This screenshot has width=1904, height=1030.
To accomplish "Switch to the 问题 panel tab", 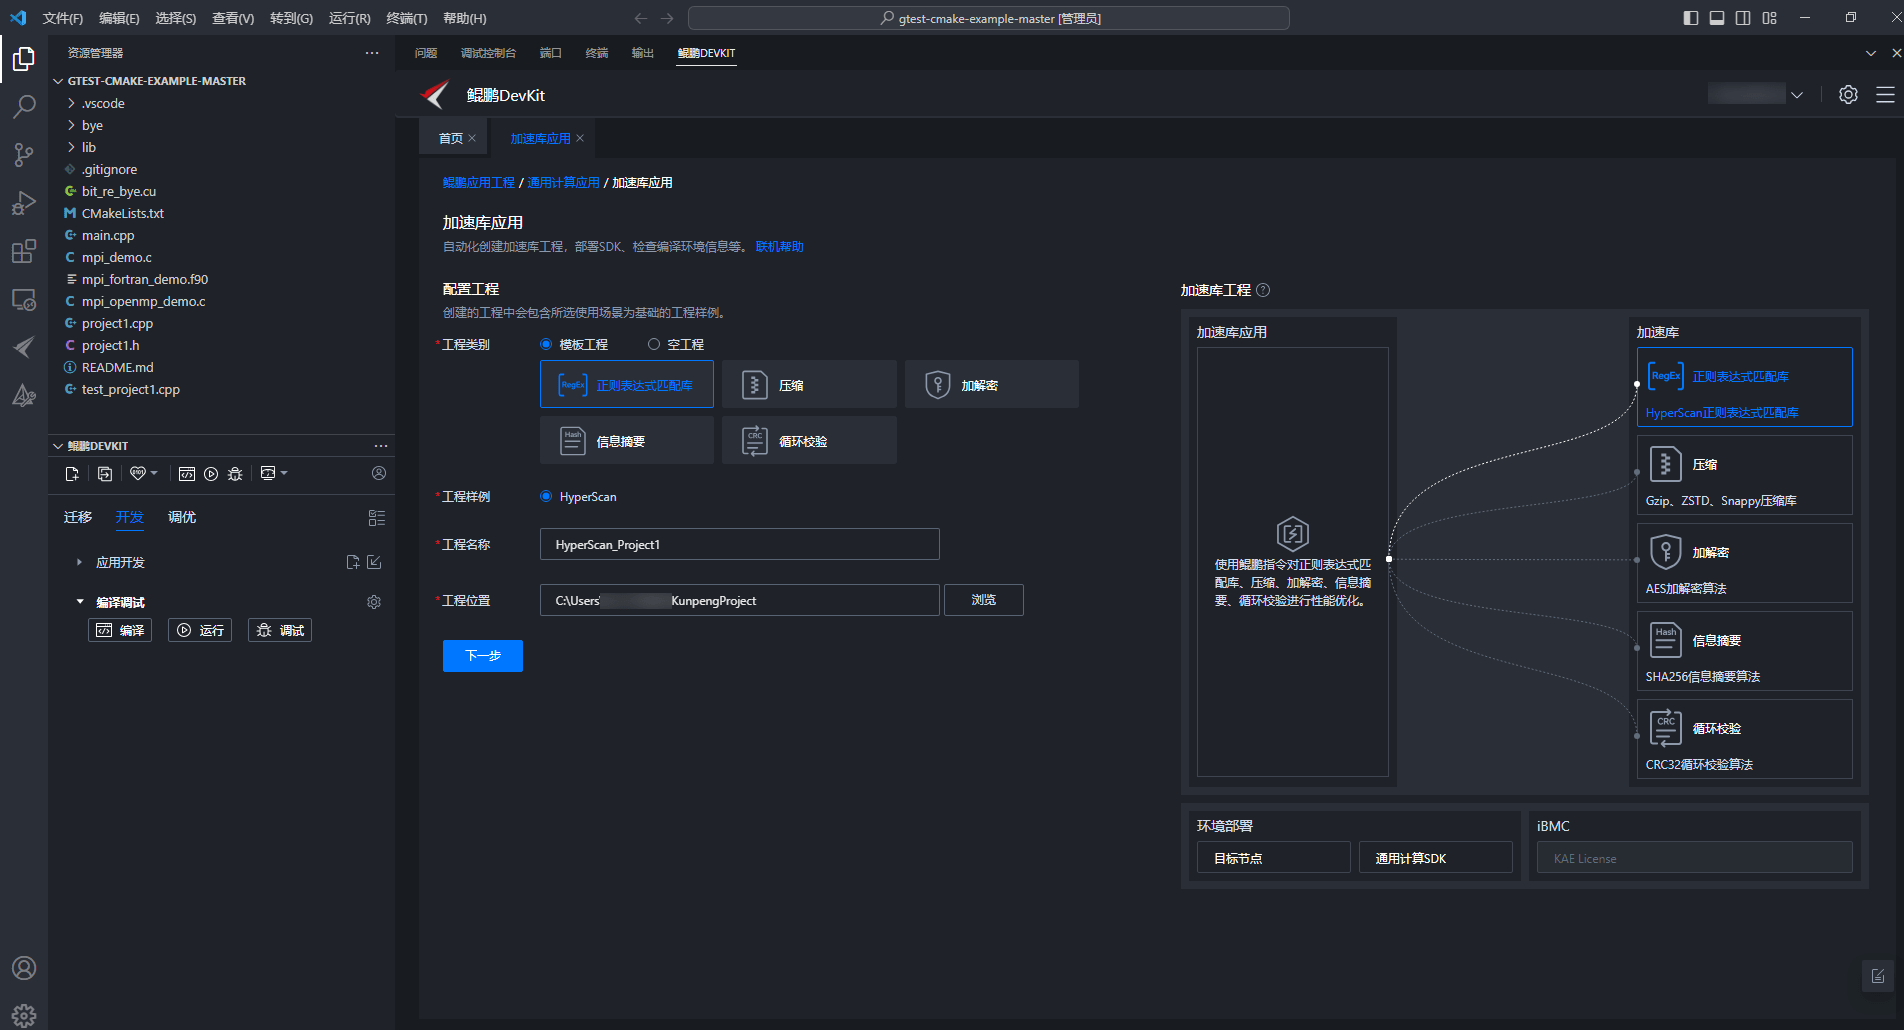I will tap(426, 53).
